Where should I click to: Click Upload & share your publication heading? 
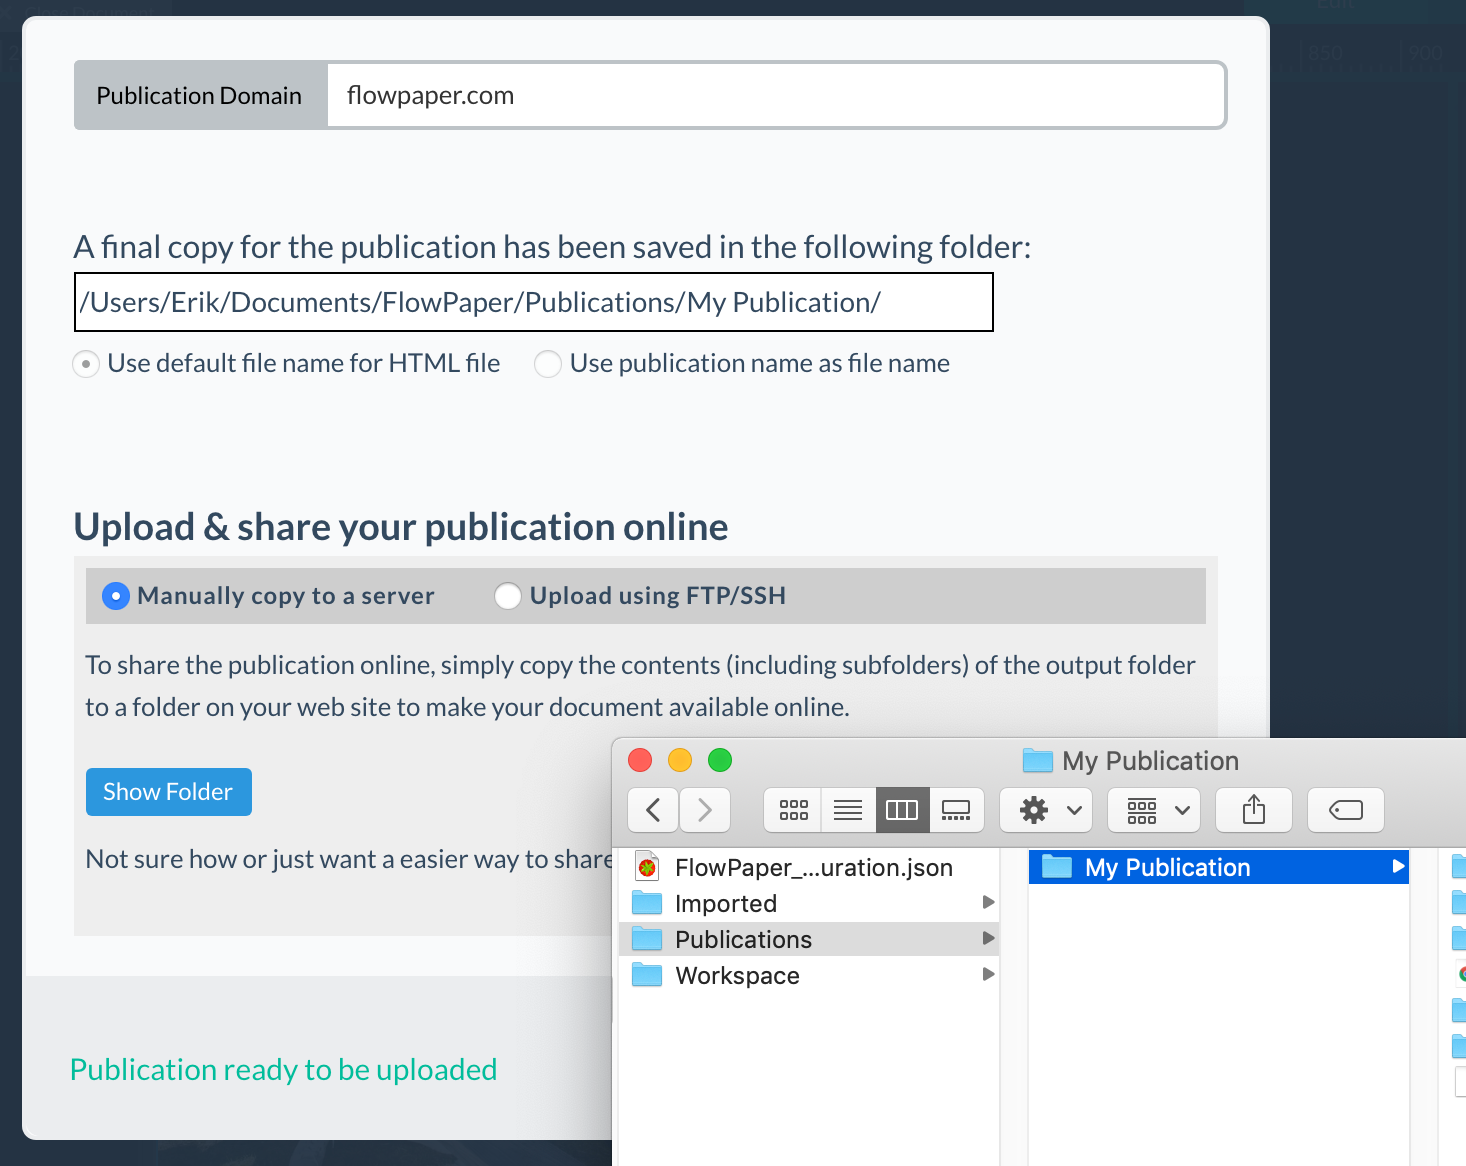point(401,527)
